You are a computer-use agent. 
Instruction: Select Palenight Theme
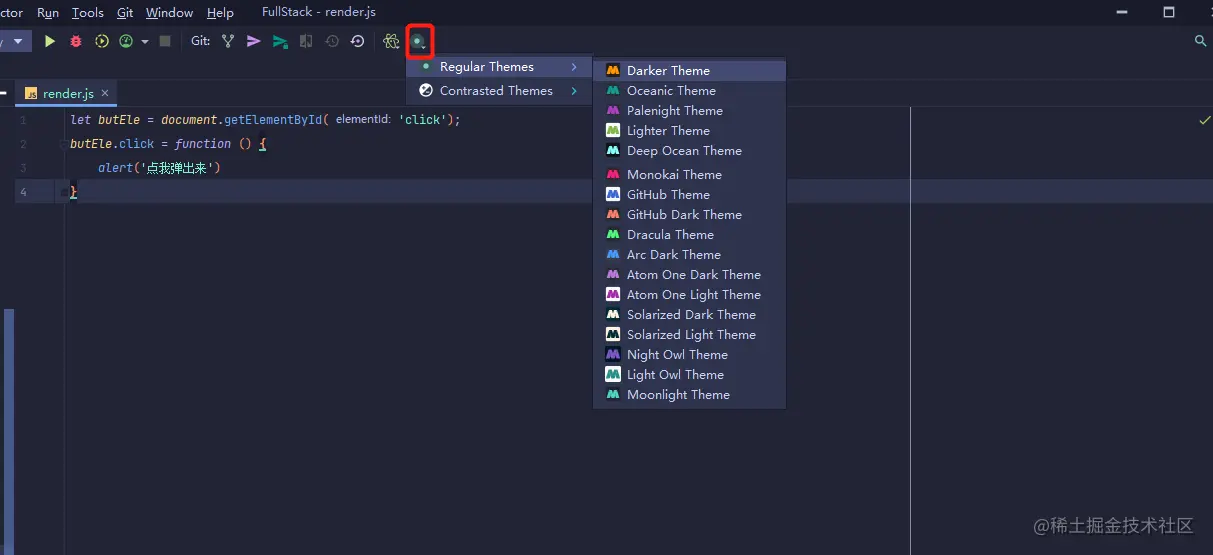pos(689,111)
